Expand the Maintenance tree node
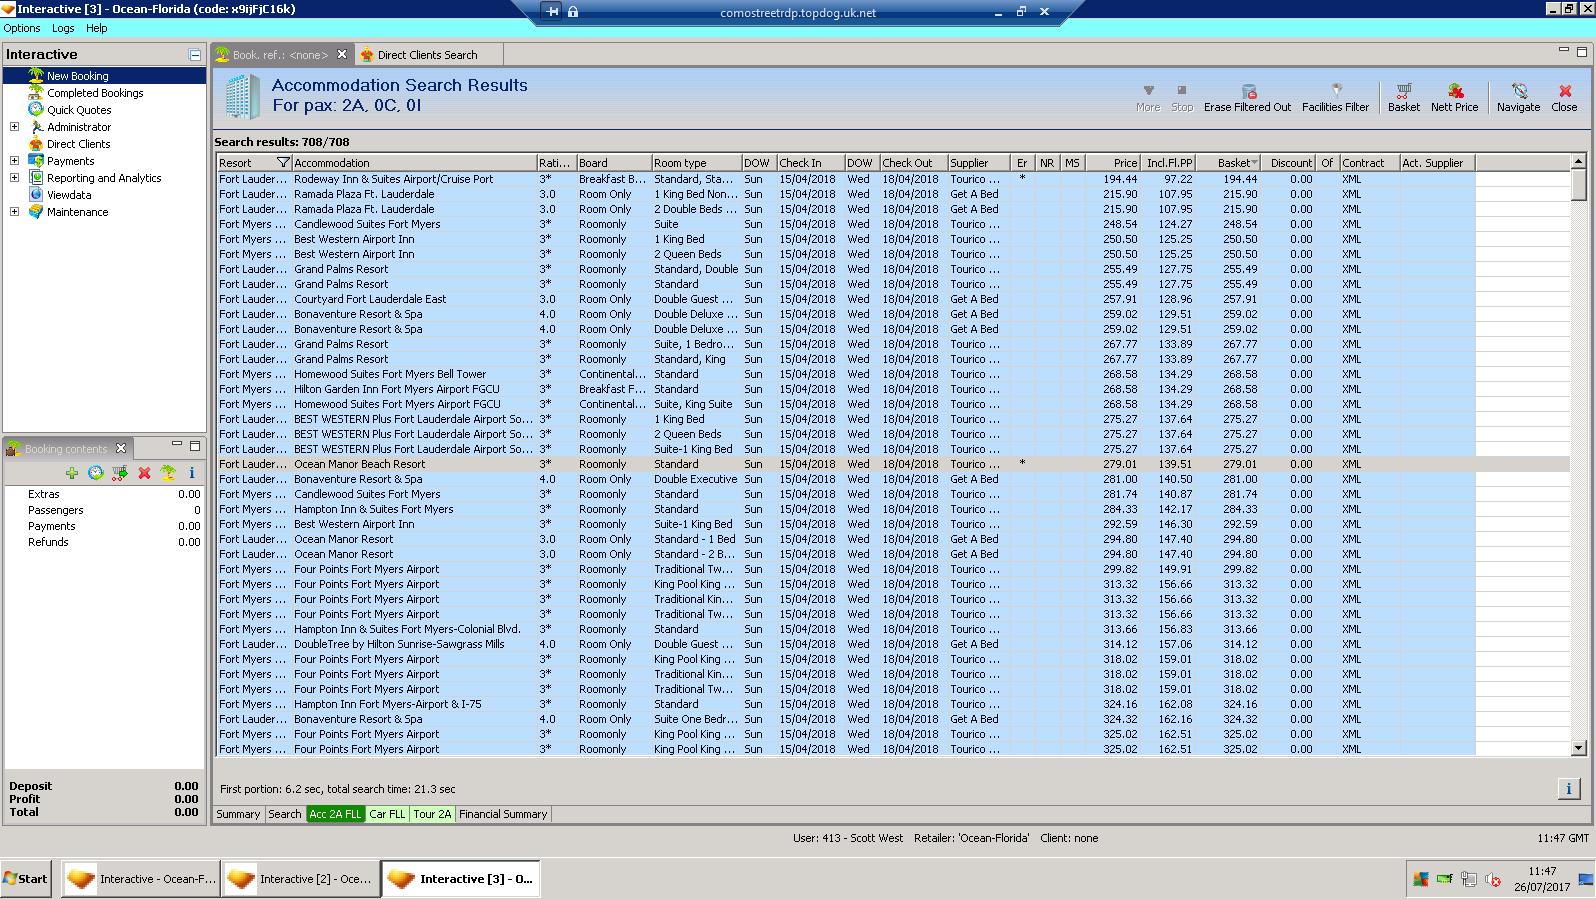Viewport: 1596px width, 899px height. (14, 212)
